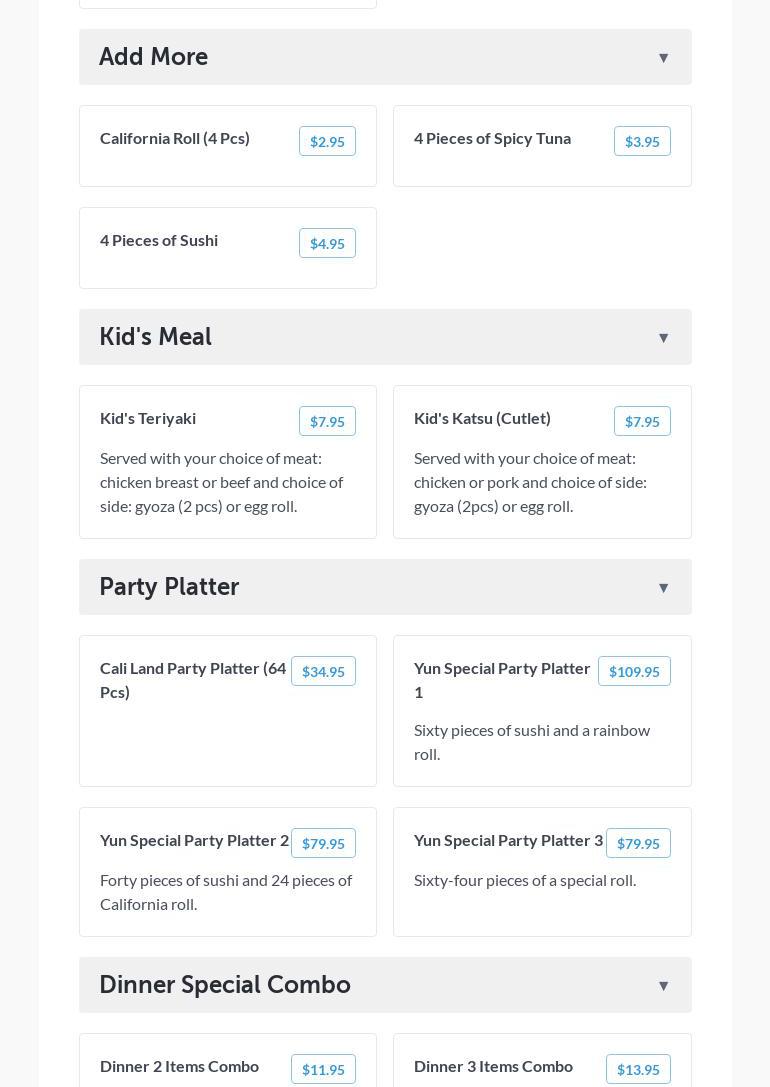This screenshot has width=770, height=1087.
Task: Choose the $109.95 Yun Special Party Platter 1
Action: pyautogui.click(x=634, y=672)
